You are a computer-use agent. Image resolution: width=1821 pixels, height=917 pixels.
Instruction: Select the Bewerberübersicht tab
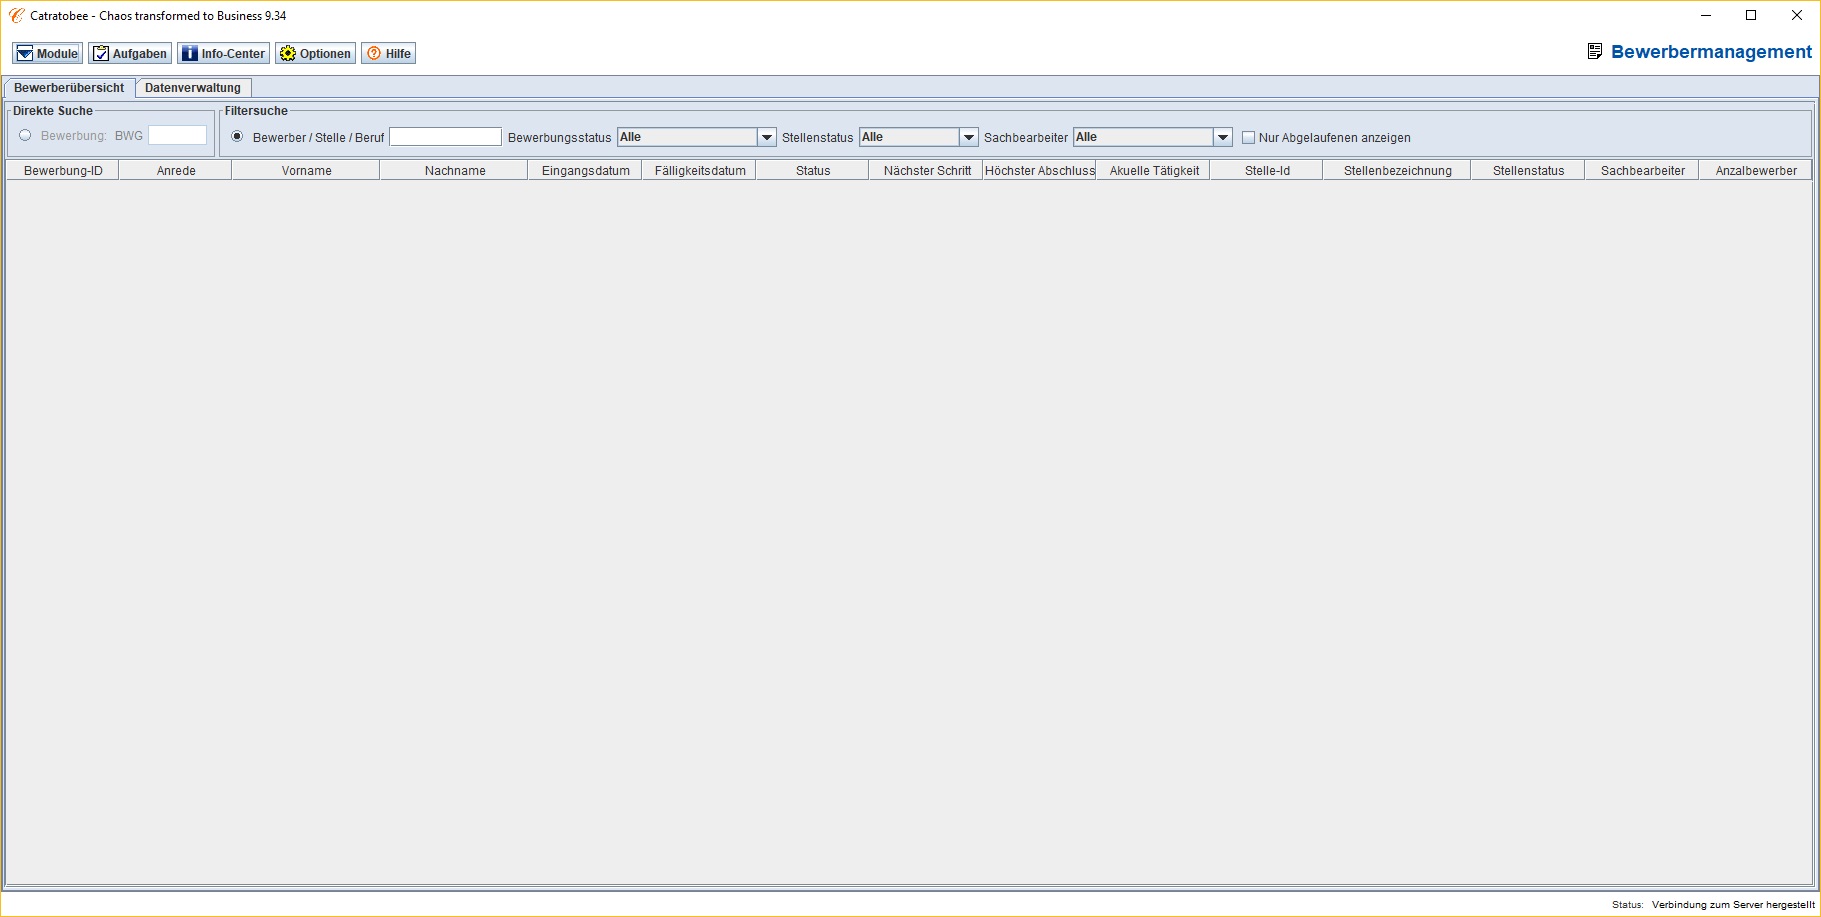69,88
